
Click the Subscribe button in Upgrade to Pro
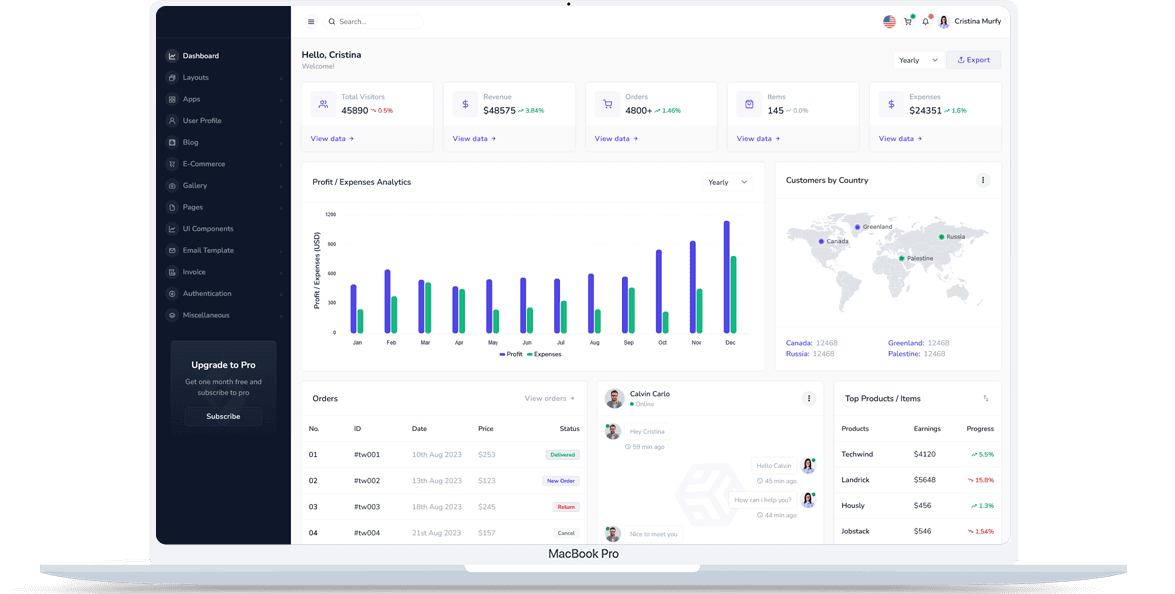[x=222, y=417]
